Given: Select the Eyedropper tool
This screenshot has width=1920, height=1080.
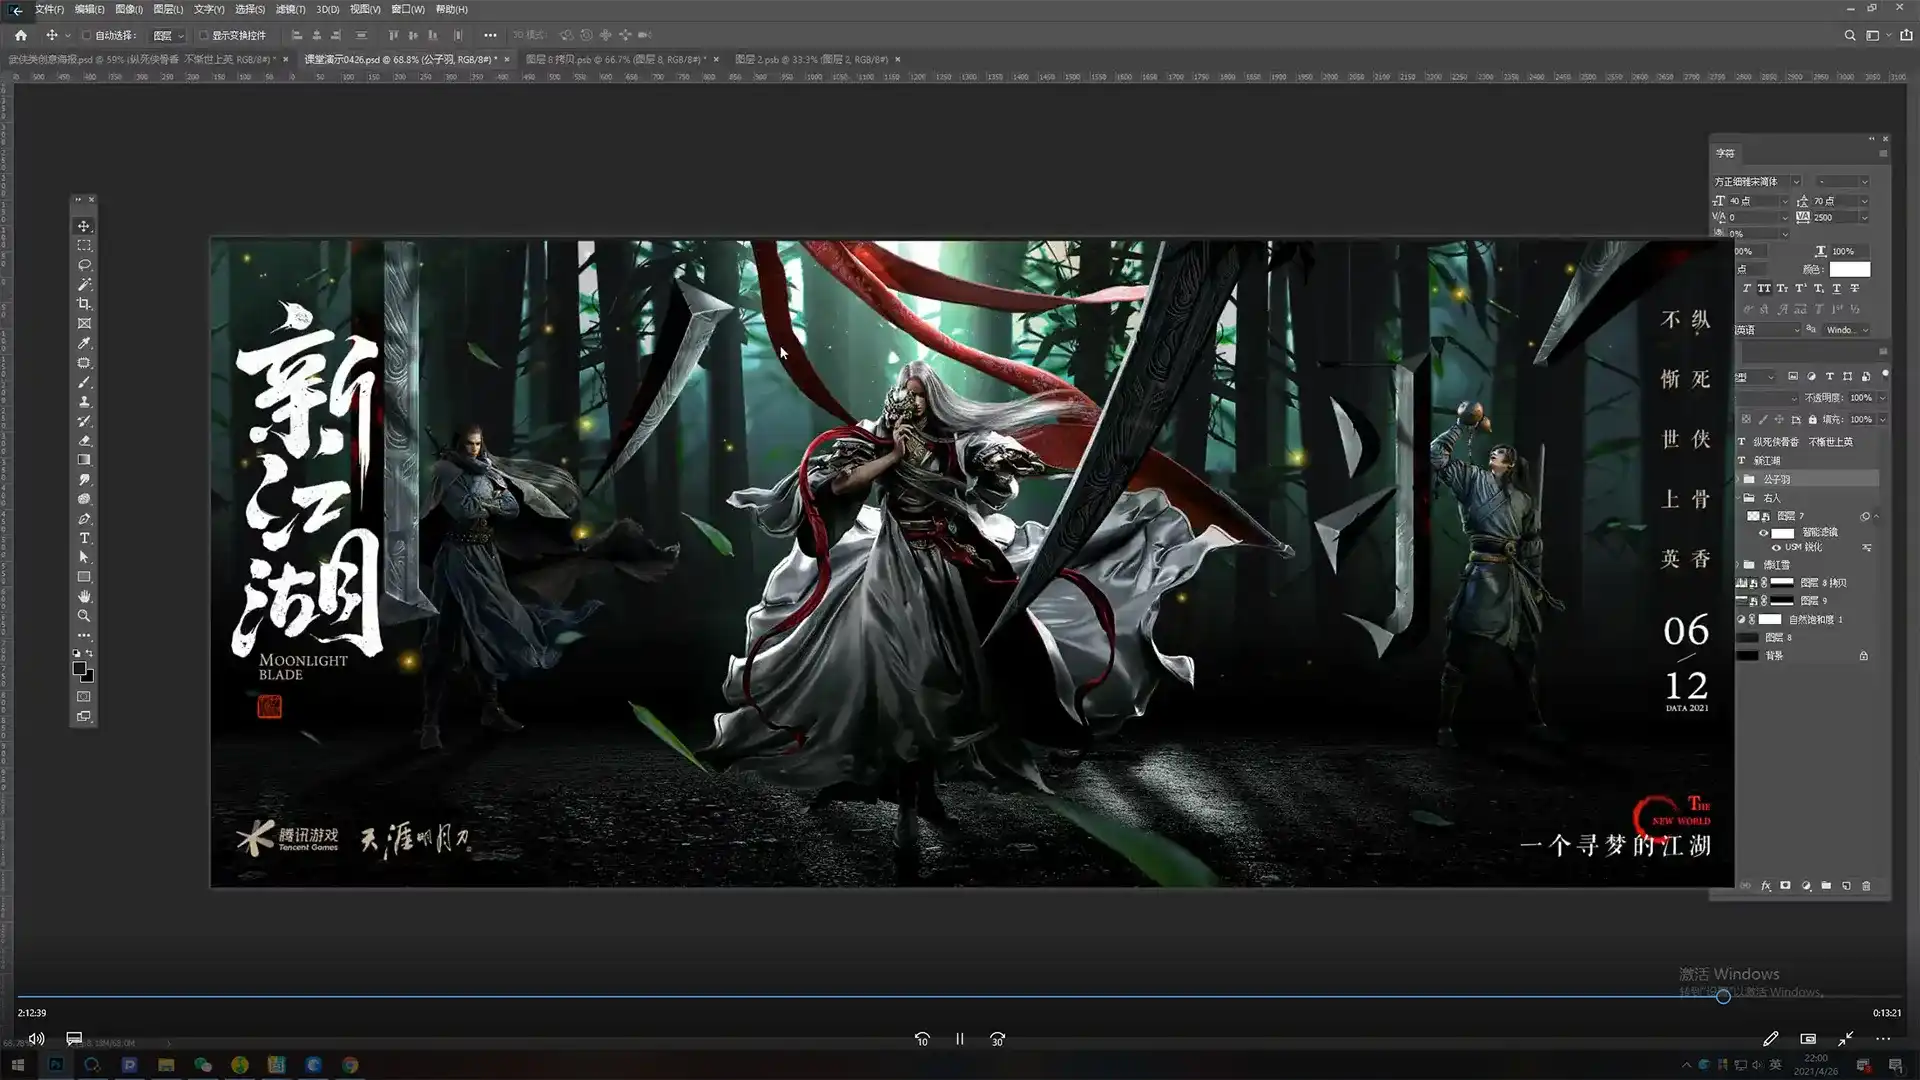Looking at the screenshot, I should (x=84, y=343).
